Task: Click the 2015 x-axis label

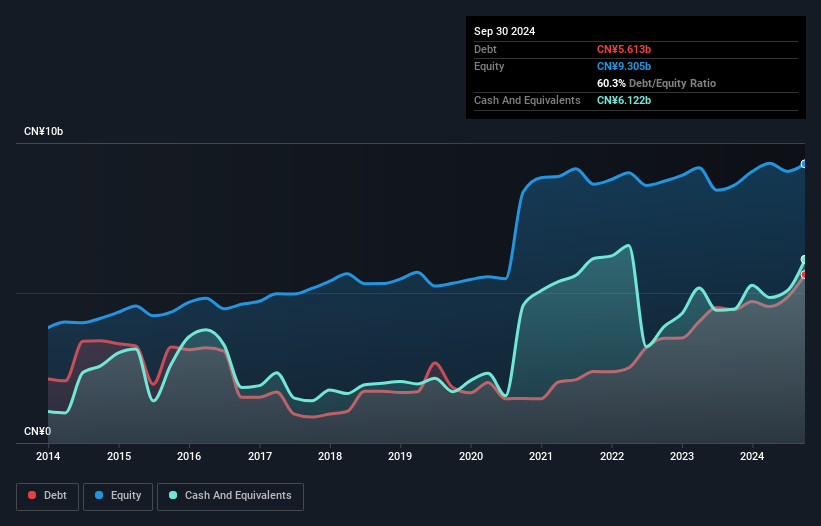Action: pos(119,456)
